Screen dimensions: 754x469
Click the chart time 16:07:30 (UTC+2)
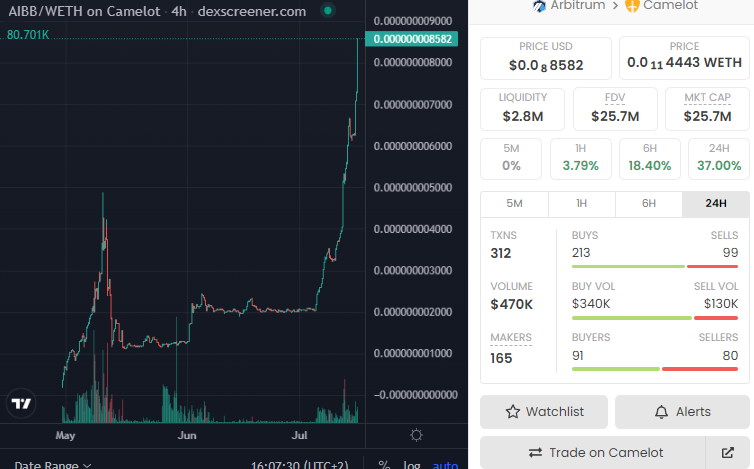(300, 465)
